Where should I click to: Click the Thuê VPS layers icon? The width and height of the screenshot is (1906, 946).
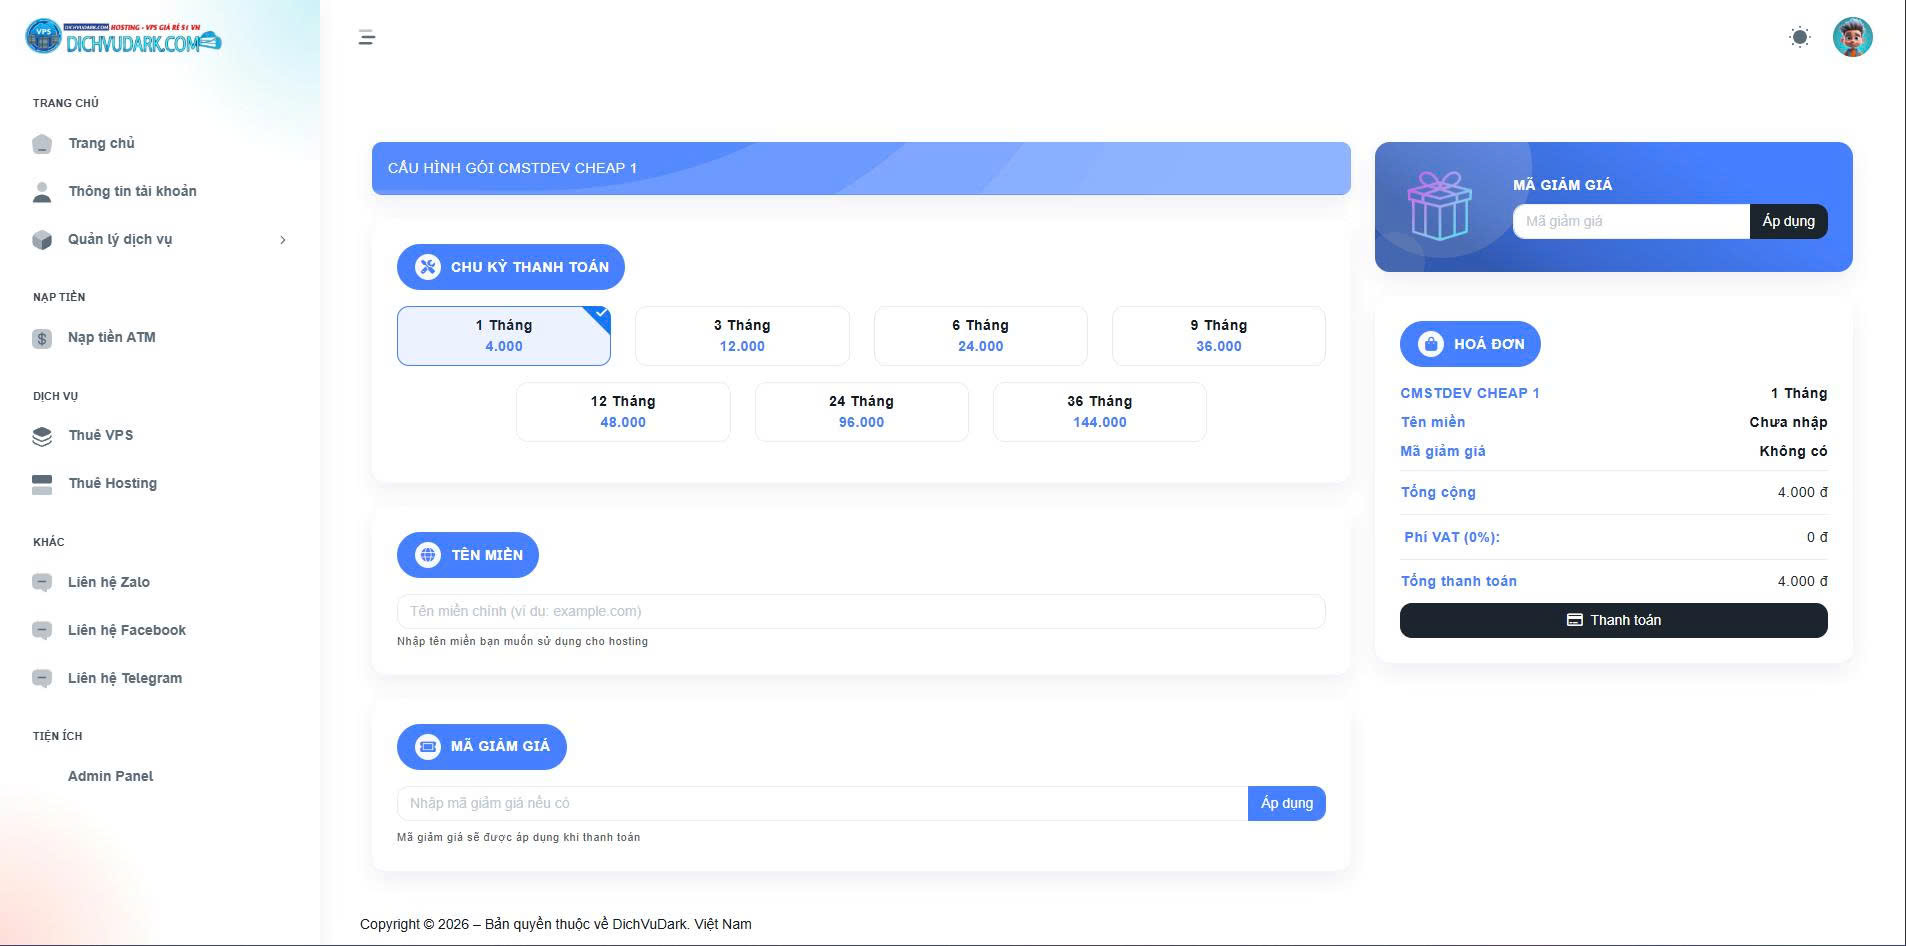click(42, 436)
